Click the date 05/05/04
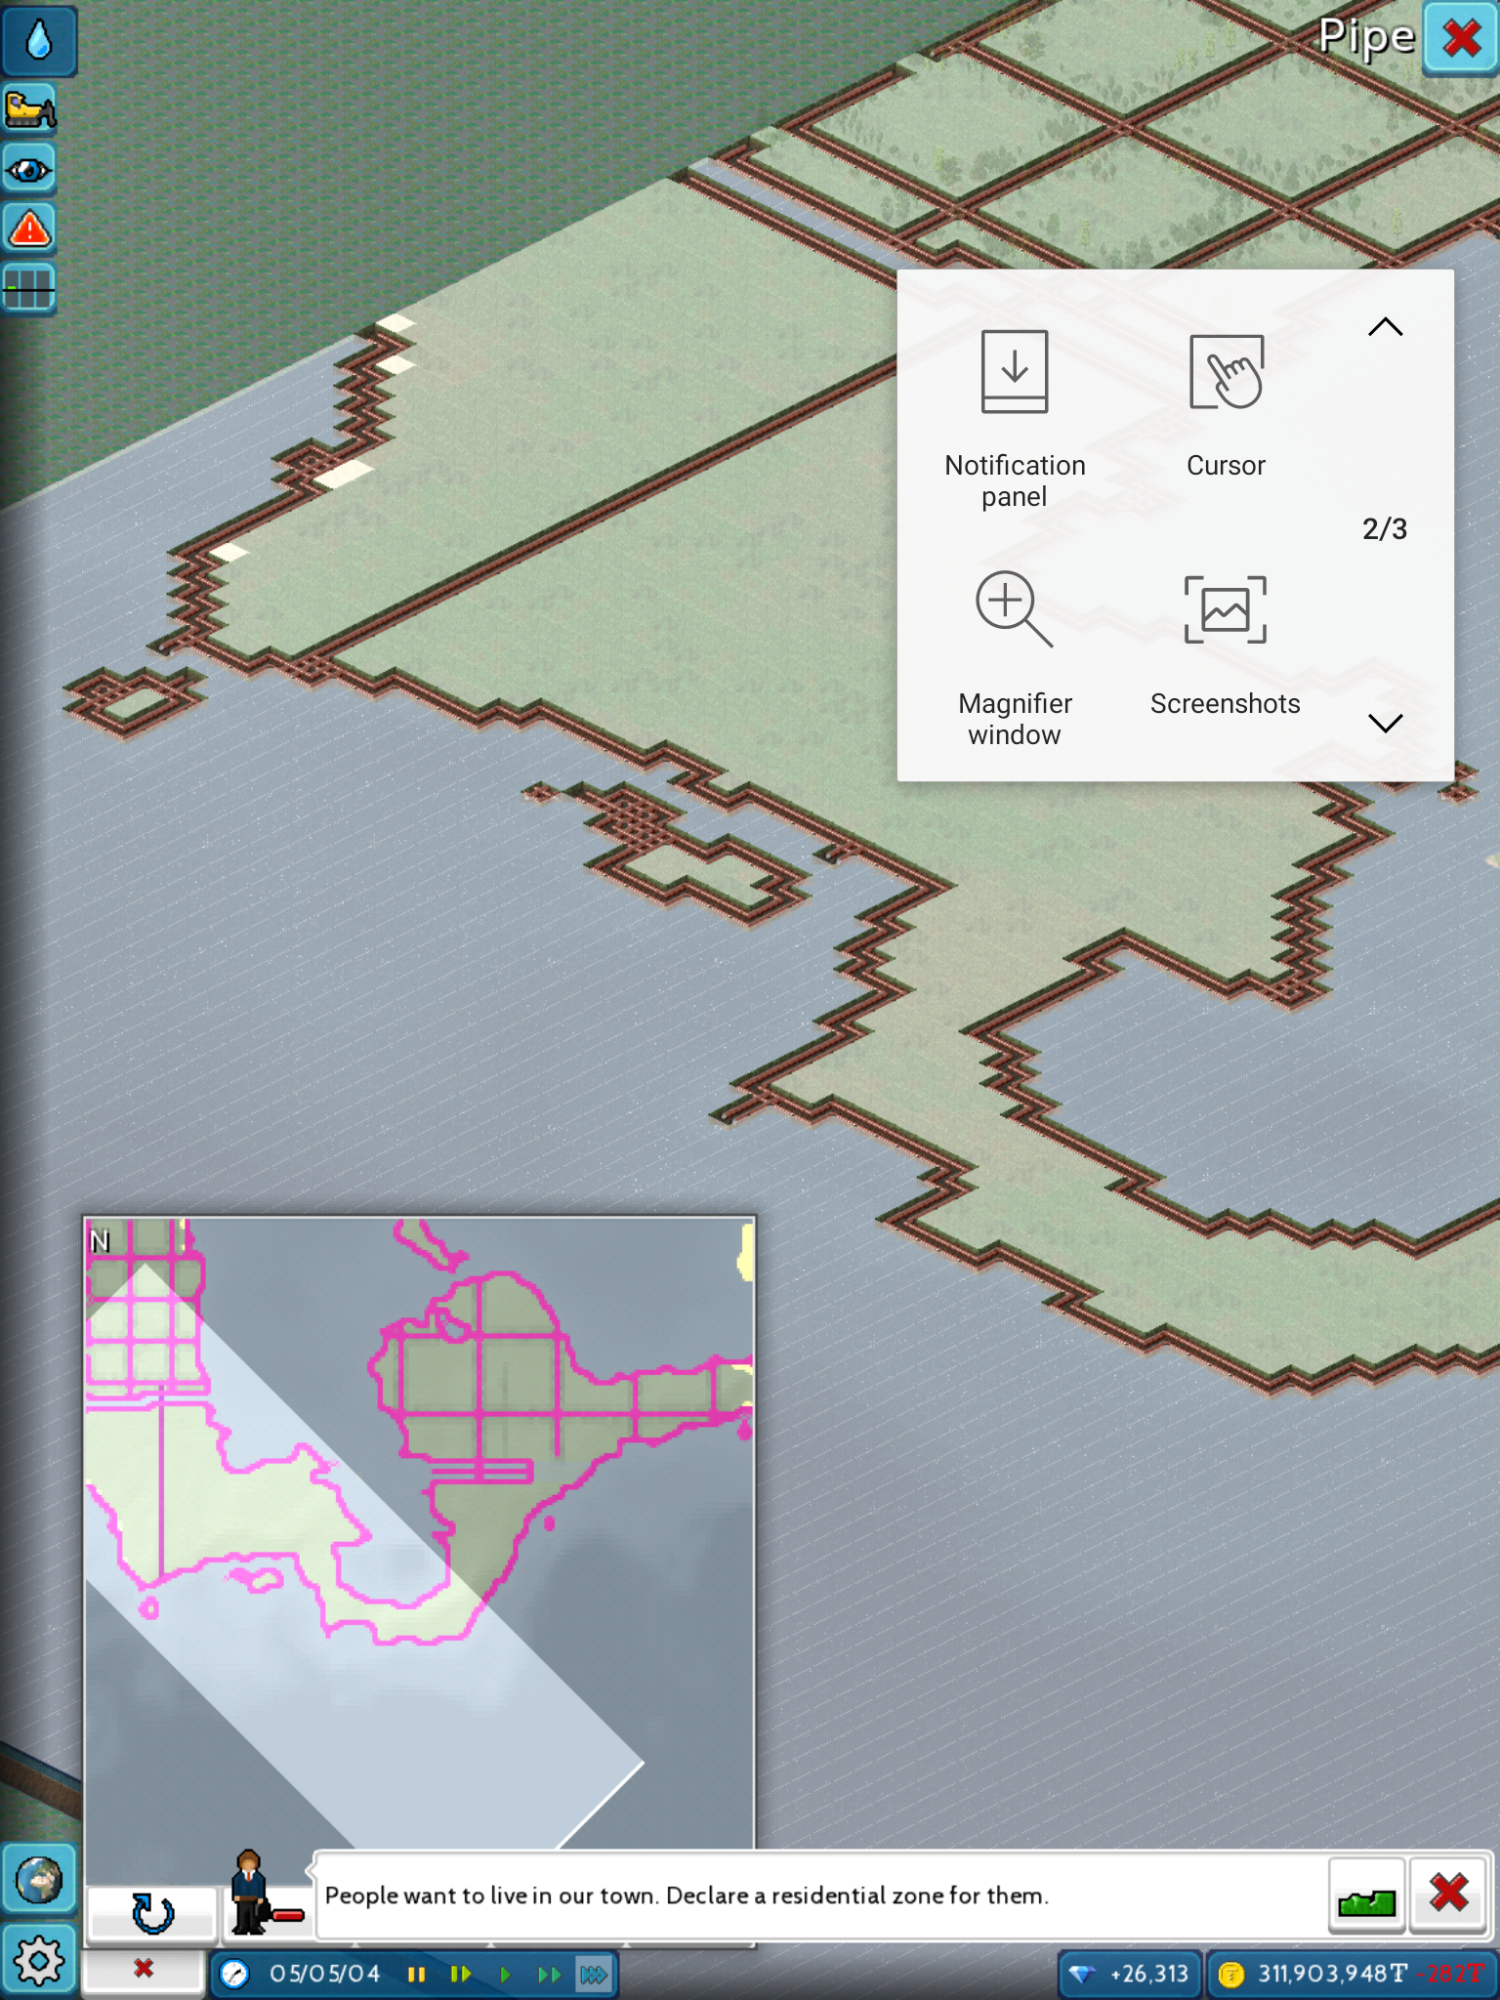 point(325,1974)
